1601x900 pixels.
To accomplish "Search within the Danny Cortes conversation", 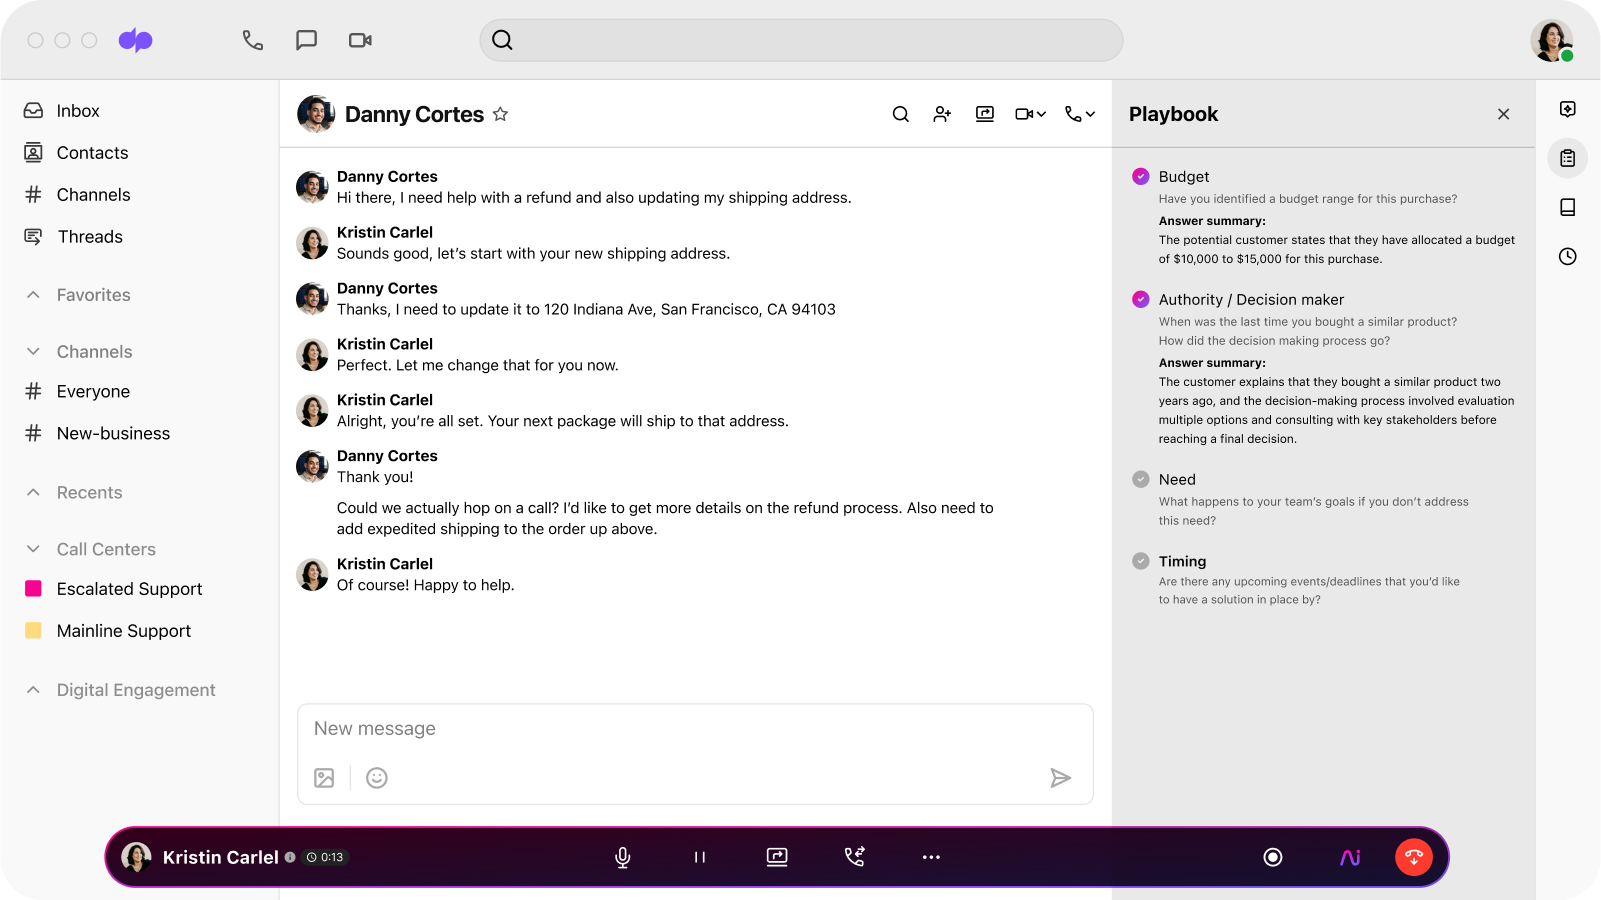I will tap(900, 114).
